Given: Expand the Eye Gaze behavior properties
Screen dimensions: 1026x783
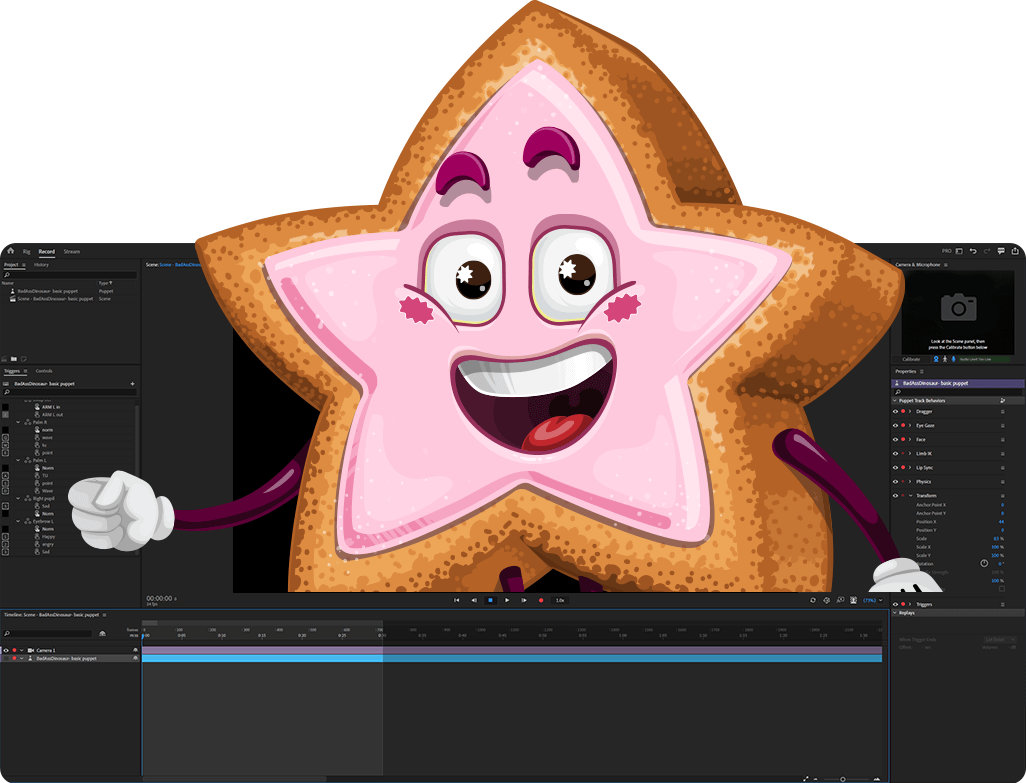Looking at the screenshot, I should click(x=910, y=425).
